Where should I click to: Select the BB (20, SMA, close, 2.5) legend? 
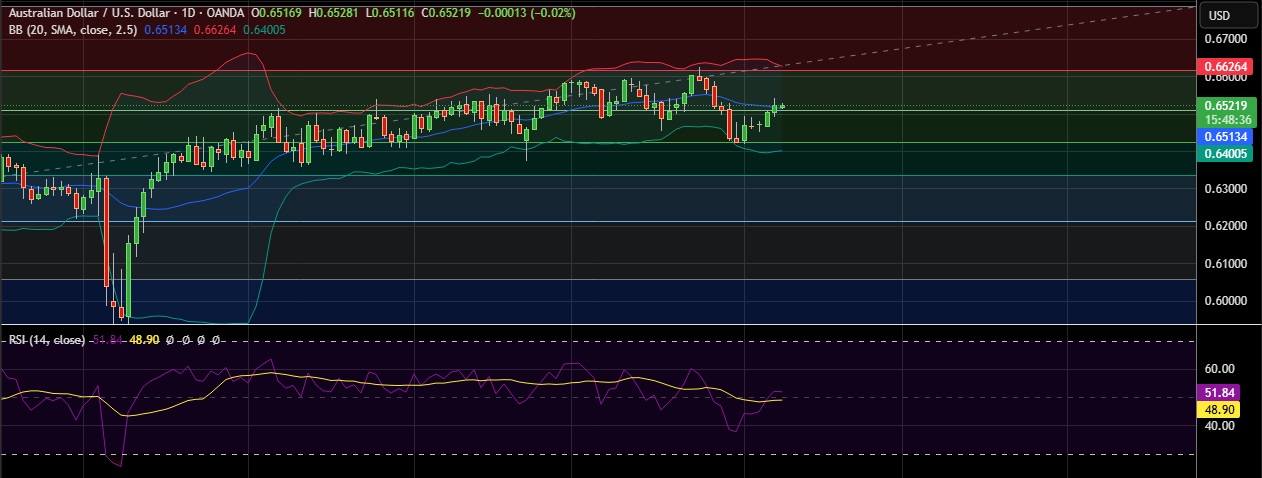coord(68,30)
